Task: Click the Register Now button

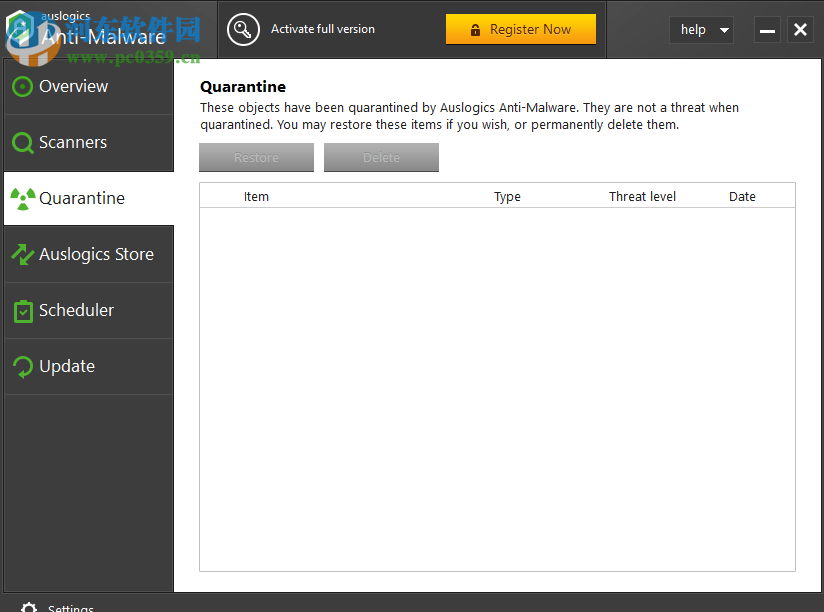Action: point(521,29)
